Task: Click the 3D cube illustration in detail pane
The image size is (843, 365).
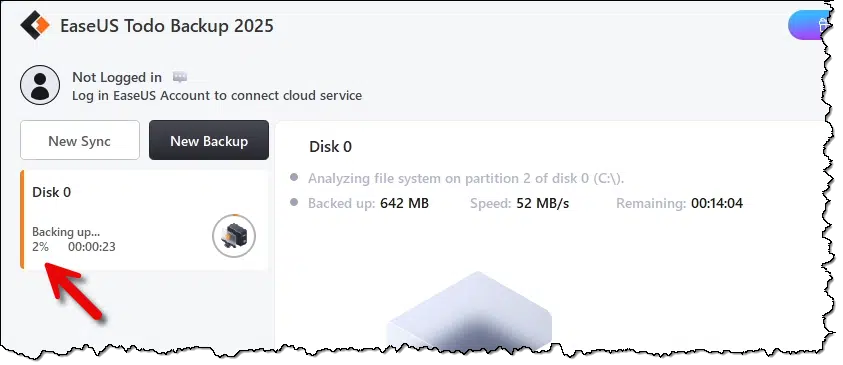Action: coord(469,311)
